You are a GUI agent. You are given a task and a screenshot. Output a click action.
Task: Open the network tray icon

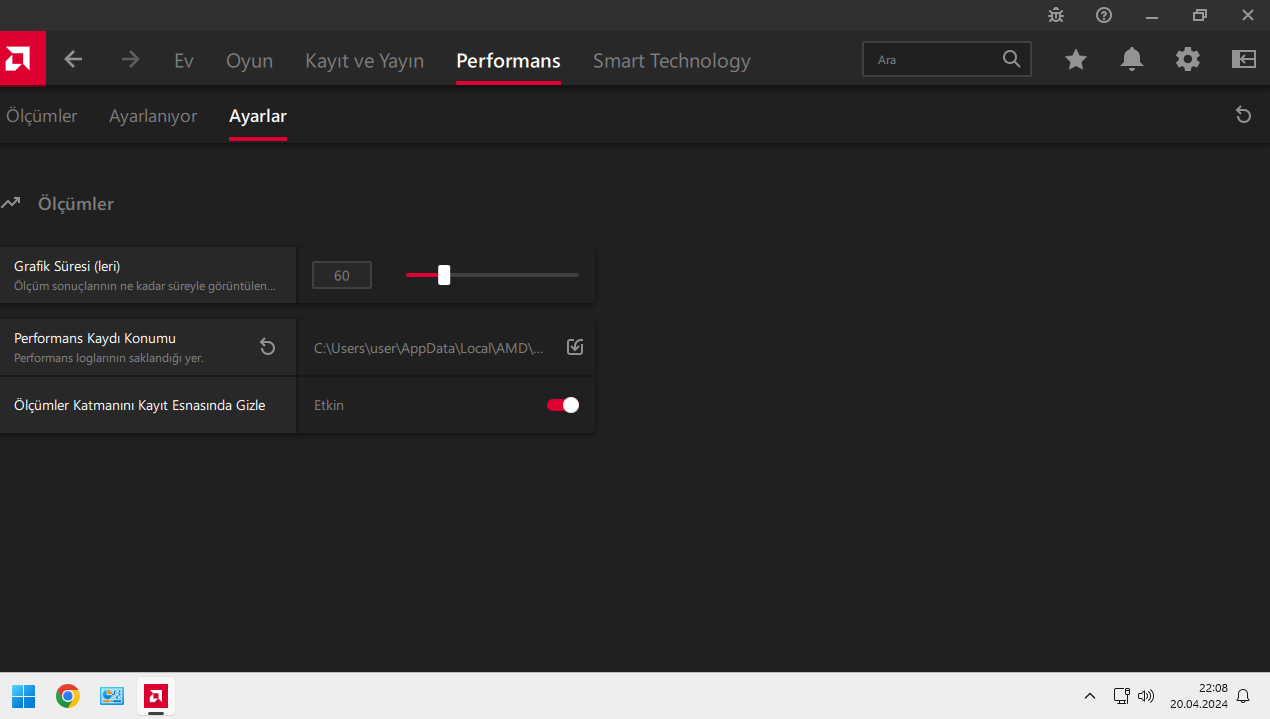pyautogui.click(x=1122, y=696)
